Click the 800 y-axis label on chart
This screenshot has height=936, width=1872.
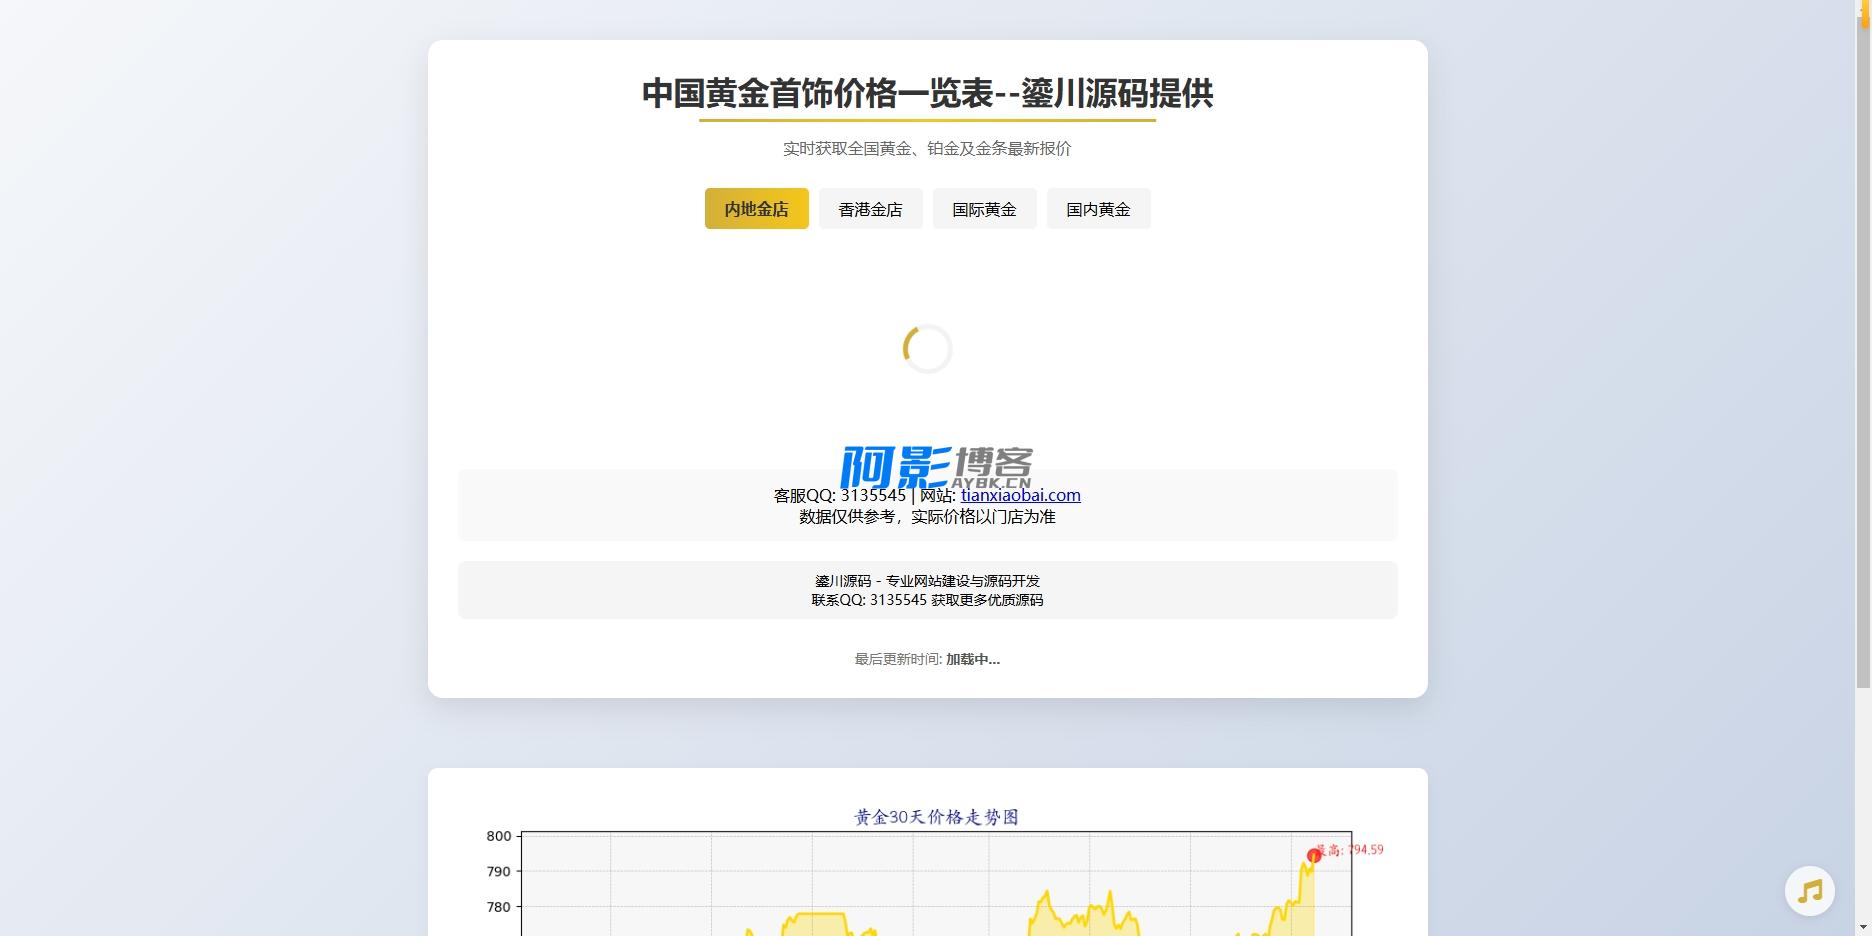click(x=498, y=836)
